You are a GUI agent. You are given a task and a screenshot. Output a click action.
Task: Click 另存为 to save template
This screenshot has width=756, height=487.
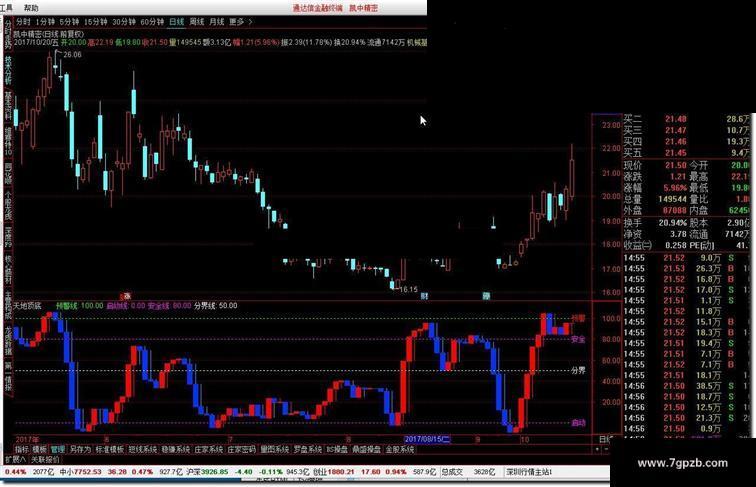[80, 449]
